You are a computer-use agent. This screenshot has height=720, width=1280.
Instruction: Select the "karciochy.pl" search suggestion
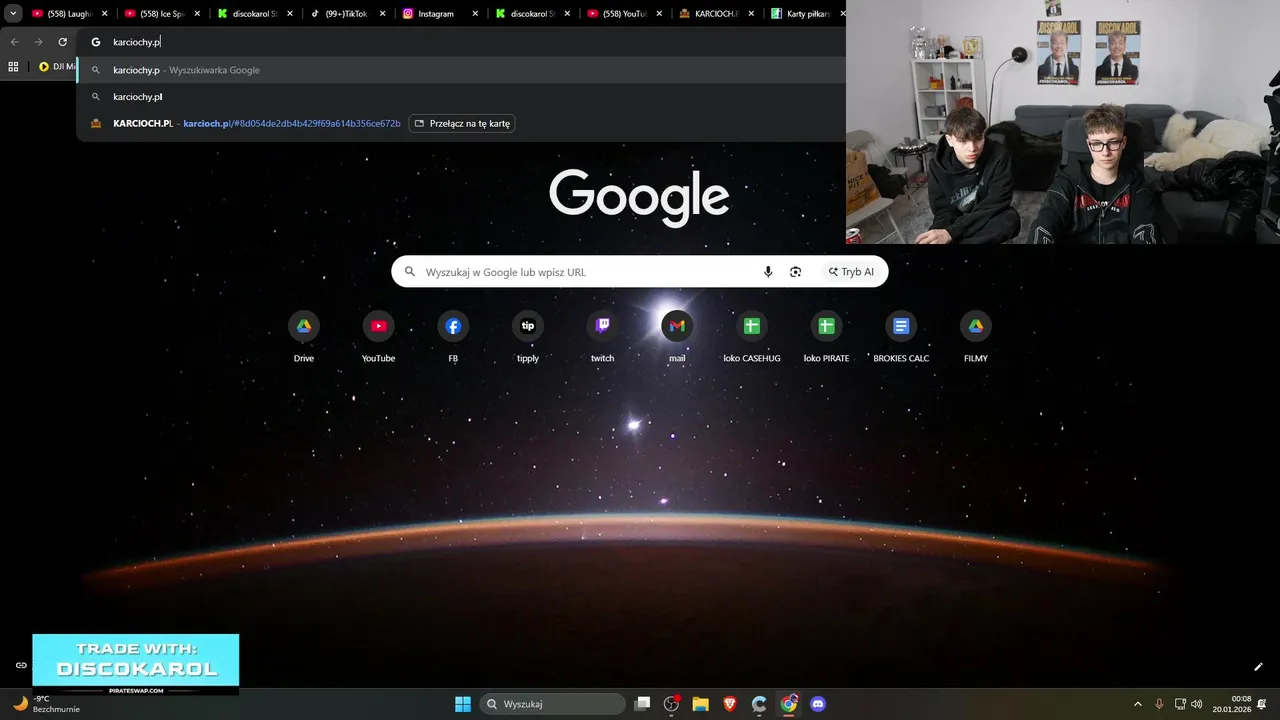461,97
